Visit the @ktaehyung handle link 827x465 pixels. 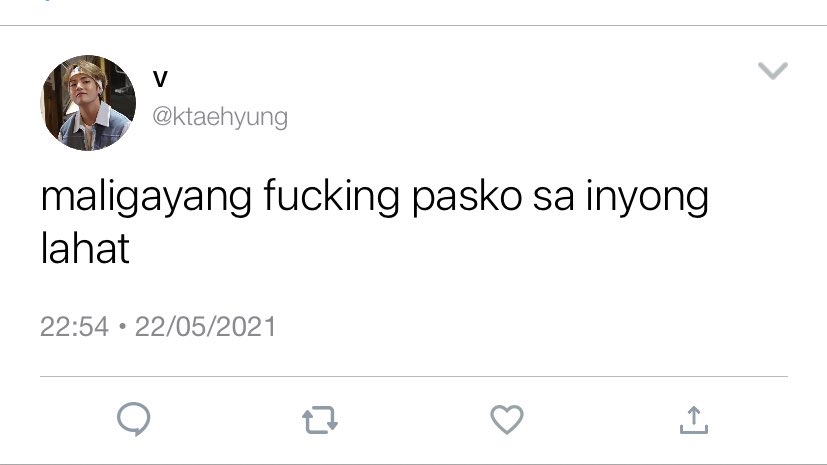pyautogui.click(x=220, y=117)
